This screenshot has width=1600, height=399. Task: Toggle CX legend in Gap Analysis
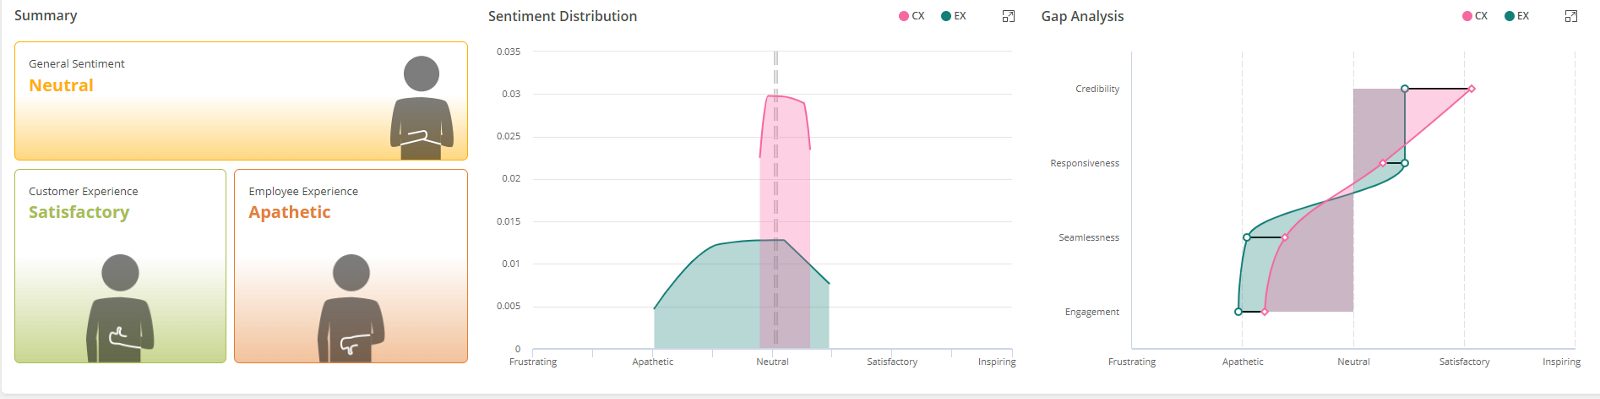1475,16
